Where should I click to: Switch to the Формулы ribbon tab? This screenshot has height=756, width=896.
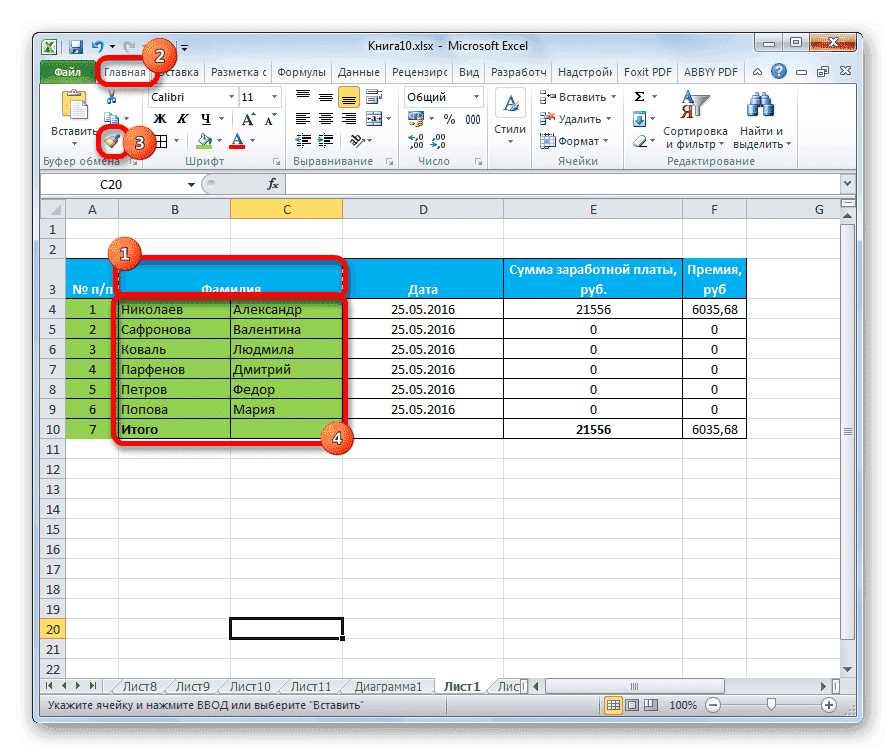(303, 71)
